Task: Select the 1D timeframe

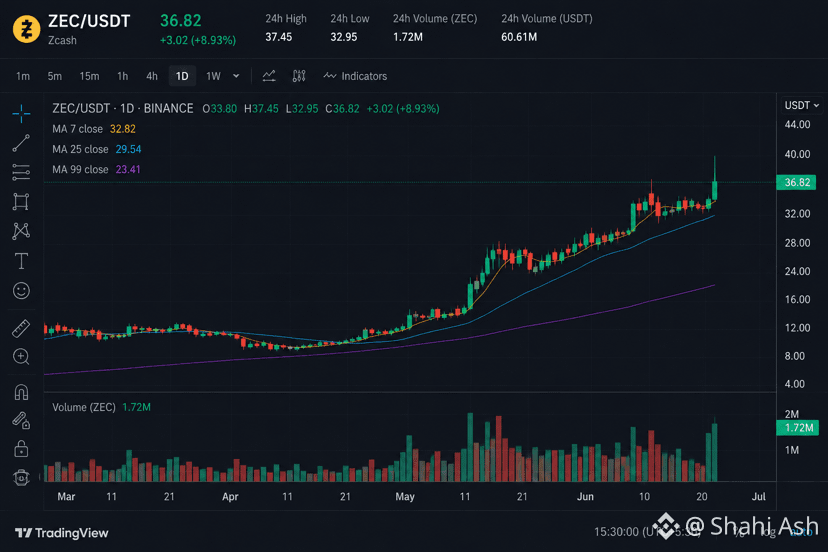Action: tap(182, 76)
